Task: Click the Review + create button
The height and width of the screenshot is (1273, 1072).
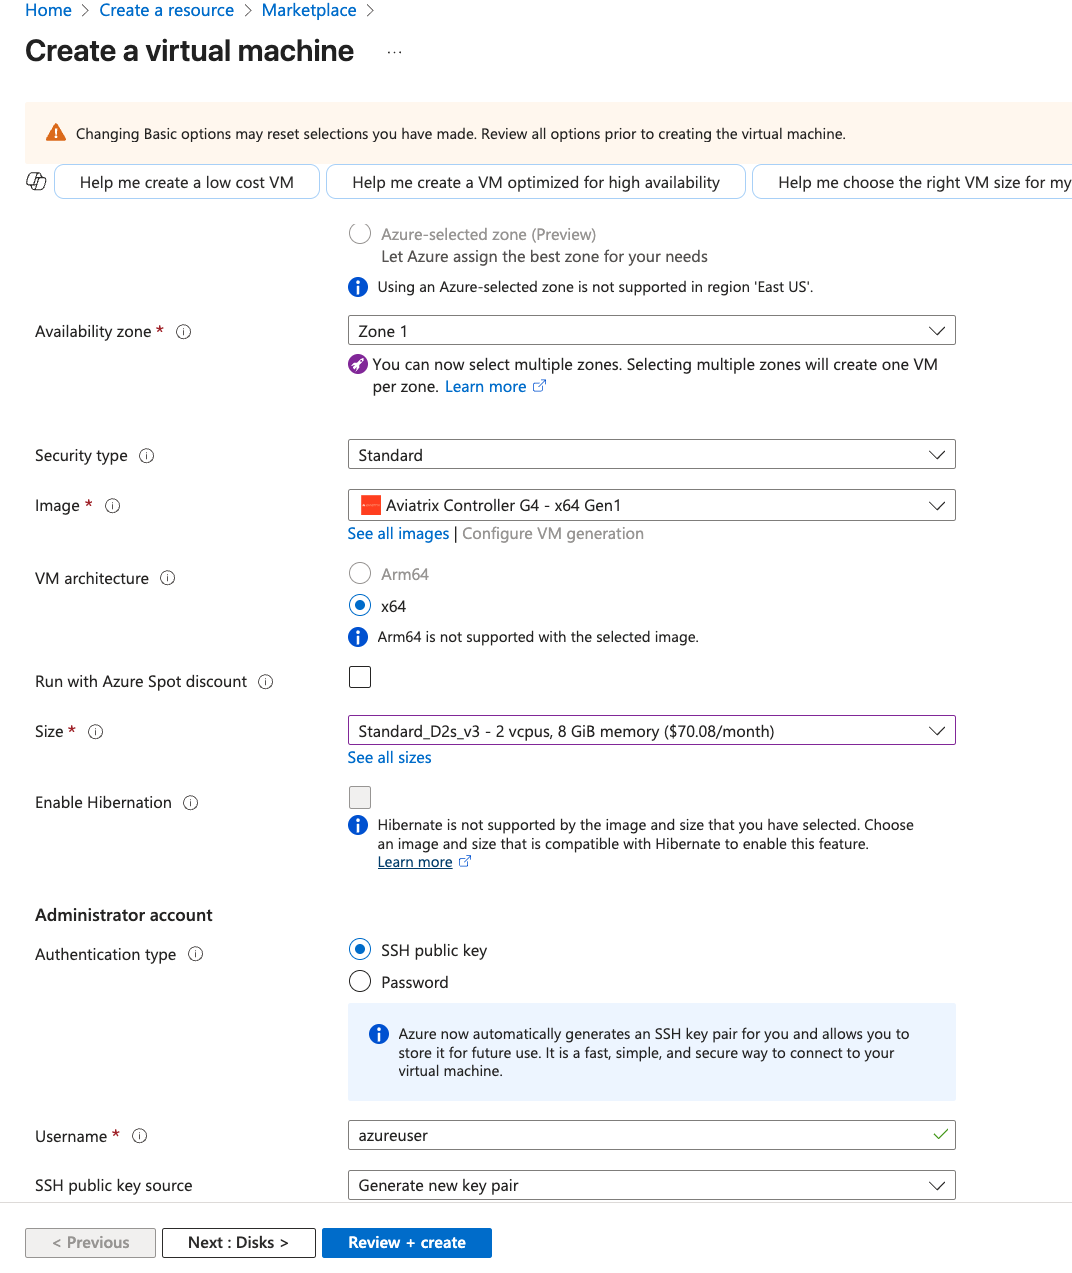Action: coord(406,1242)
